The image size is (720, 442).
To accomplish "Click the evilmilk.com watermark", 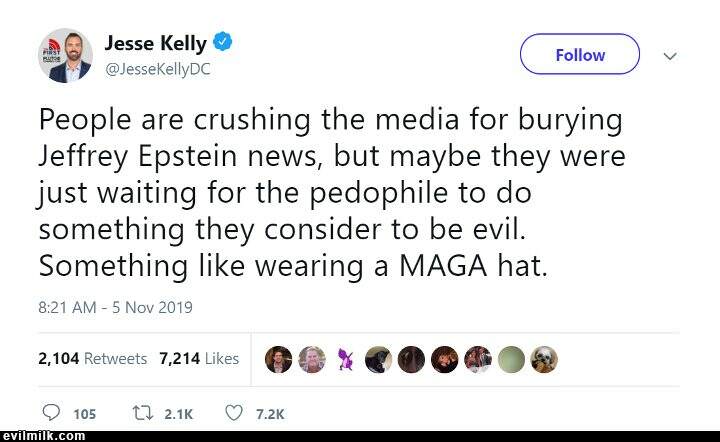I will [x=40, y=436].
